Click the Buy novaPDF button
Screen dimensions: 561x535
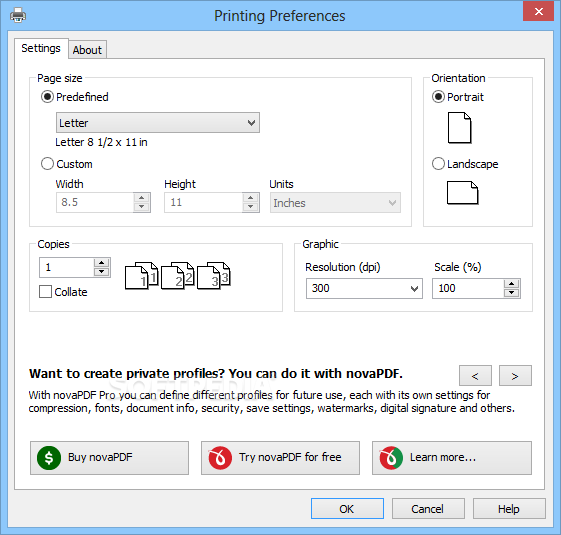tap(109, 458)
